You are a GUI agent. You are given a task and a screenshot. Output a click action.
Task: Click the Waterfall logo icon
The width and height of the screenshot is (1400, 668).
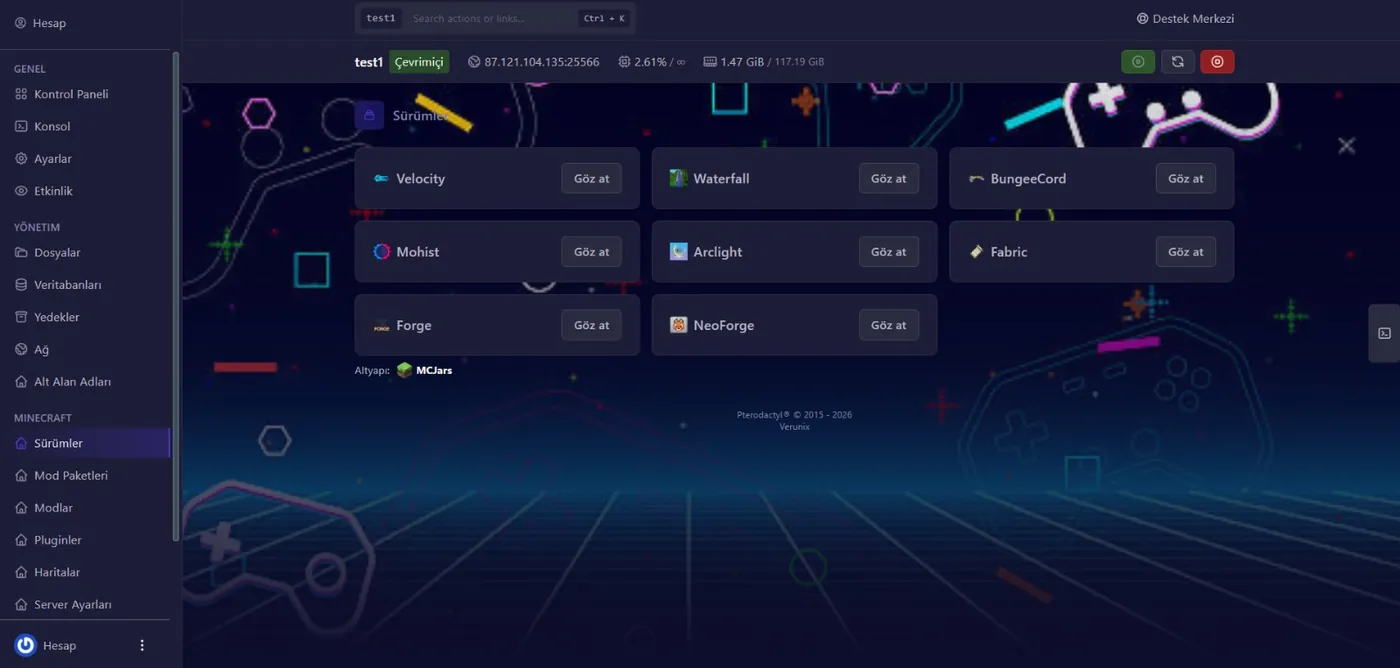tap(678, 179)
